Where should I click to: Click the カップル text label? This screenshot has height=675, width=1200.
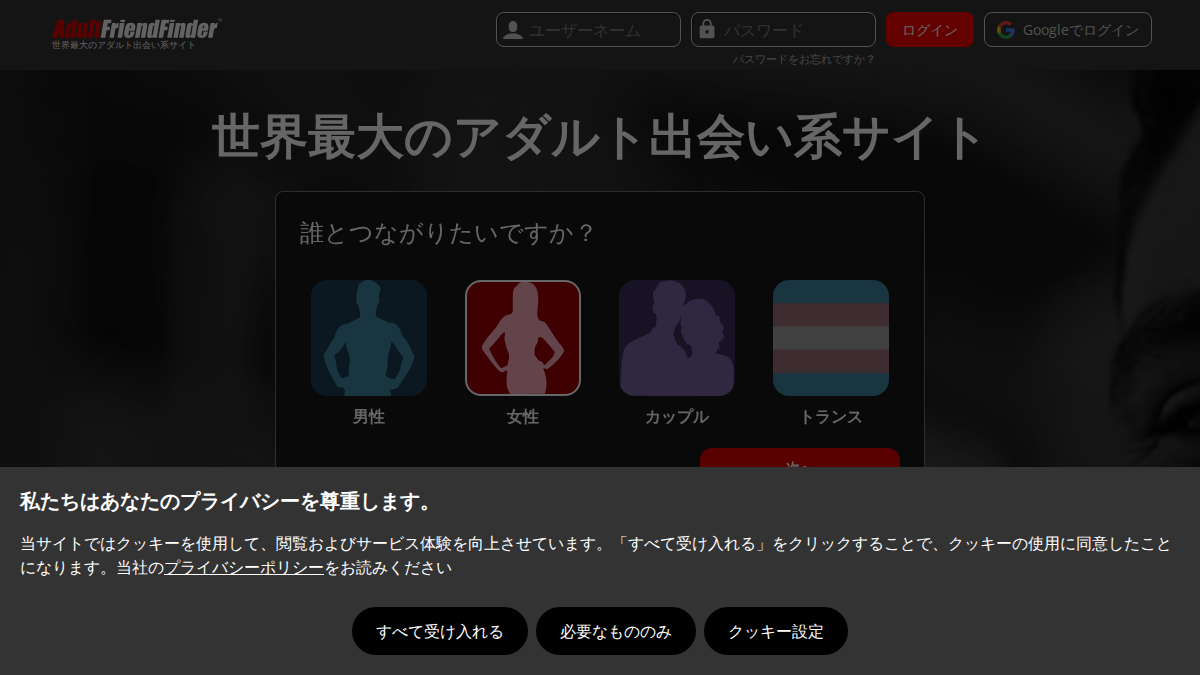(x=677, y=417)
